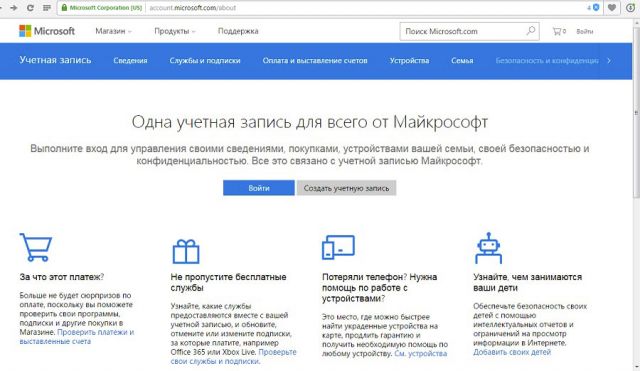Open the Поддержка menu item
640x371 pixels.
[x=238, y=31]
